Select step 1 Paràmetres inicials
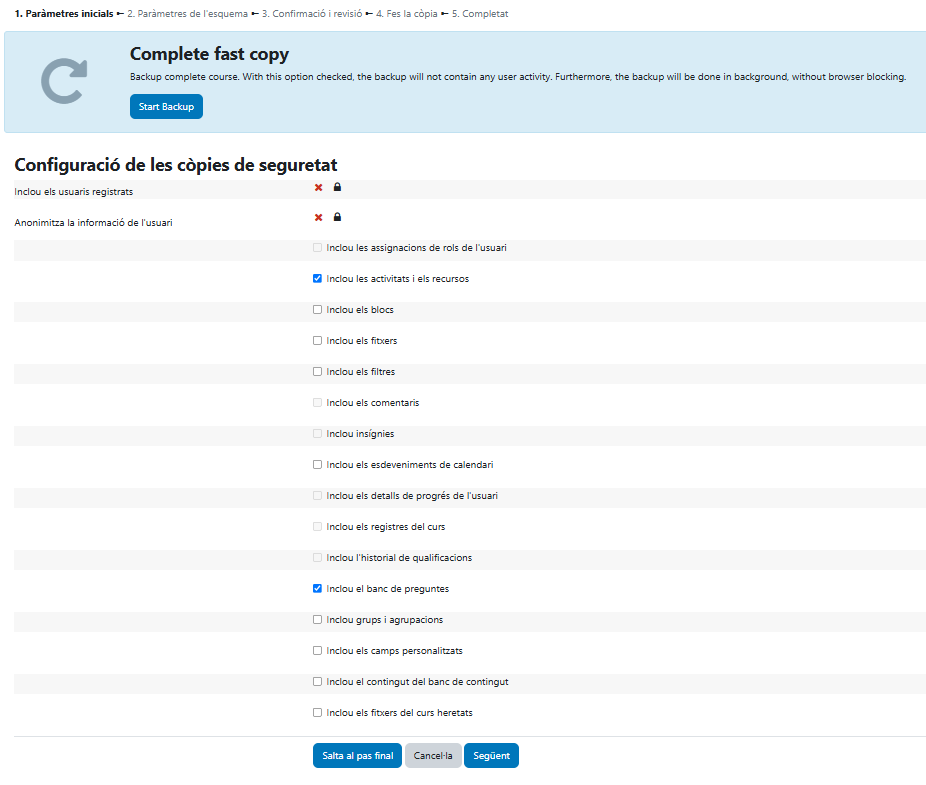This screenshot has height=785, width=926. click(64, 14)
